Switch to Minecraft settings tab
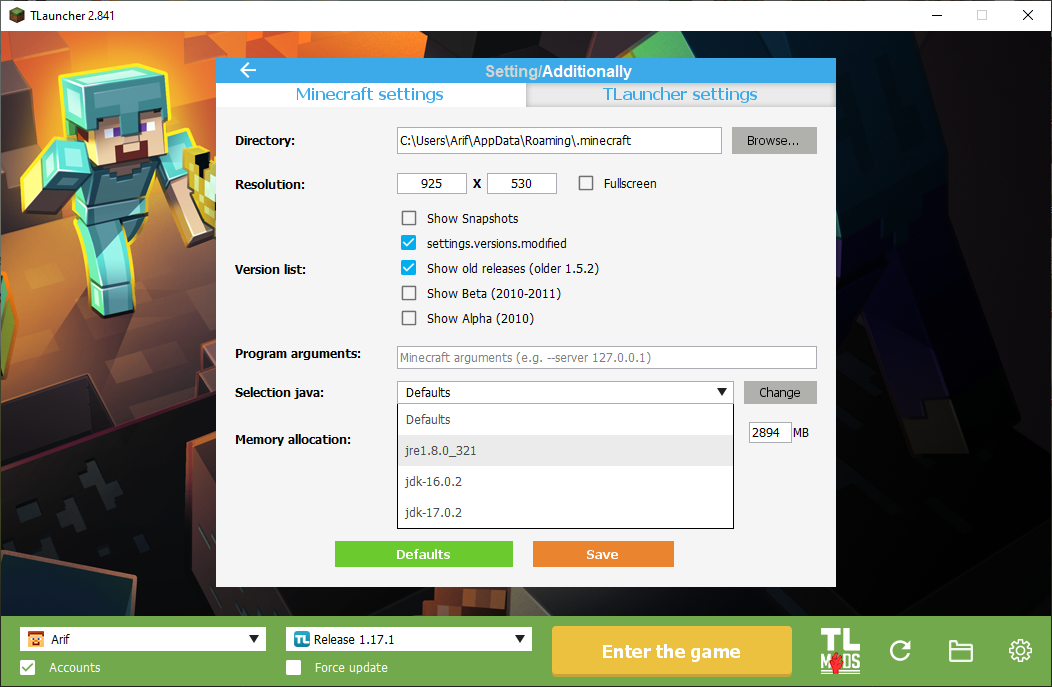 pyautogui.click(x=370, y=94)
